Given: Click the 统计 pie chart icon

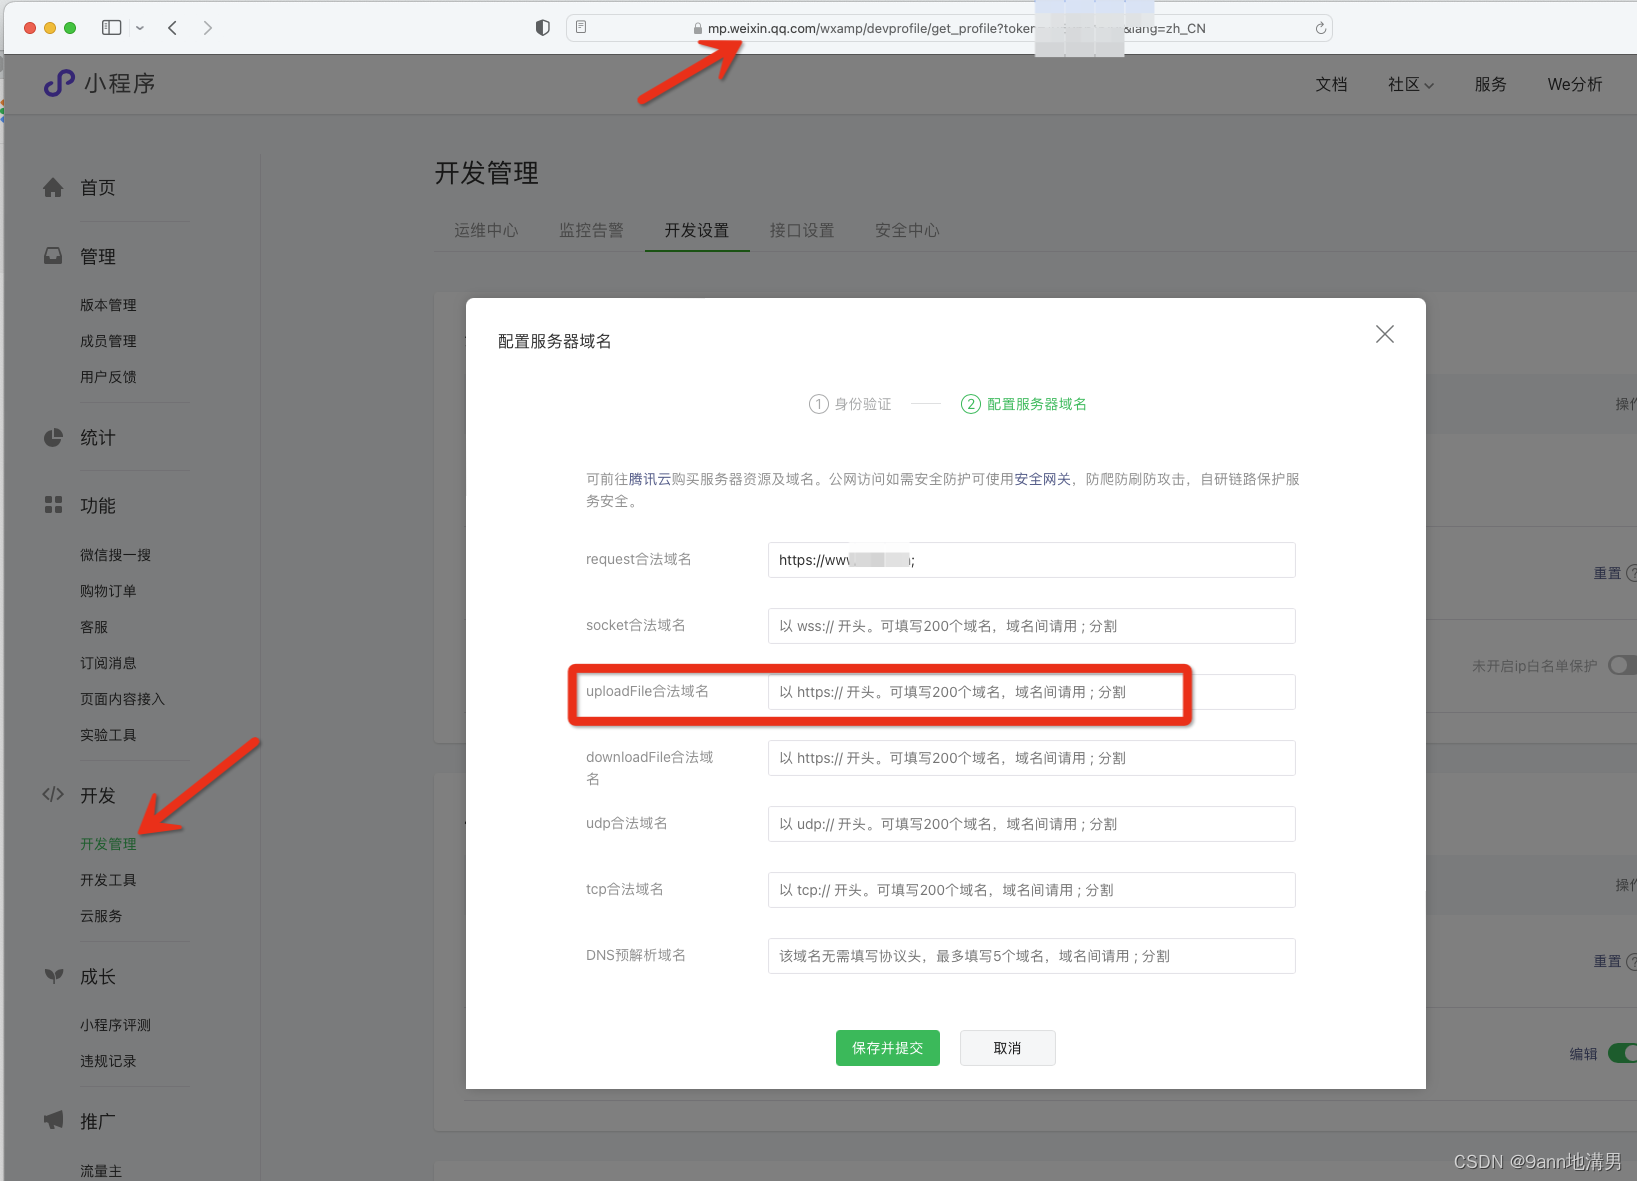Looking at the screenshot, I should pos(53,438).
